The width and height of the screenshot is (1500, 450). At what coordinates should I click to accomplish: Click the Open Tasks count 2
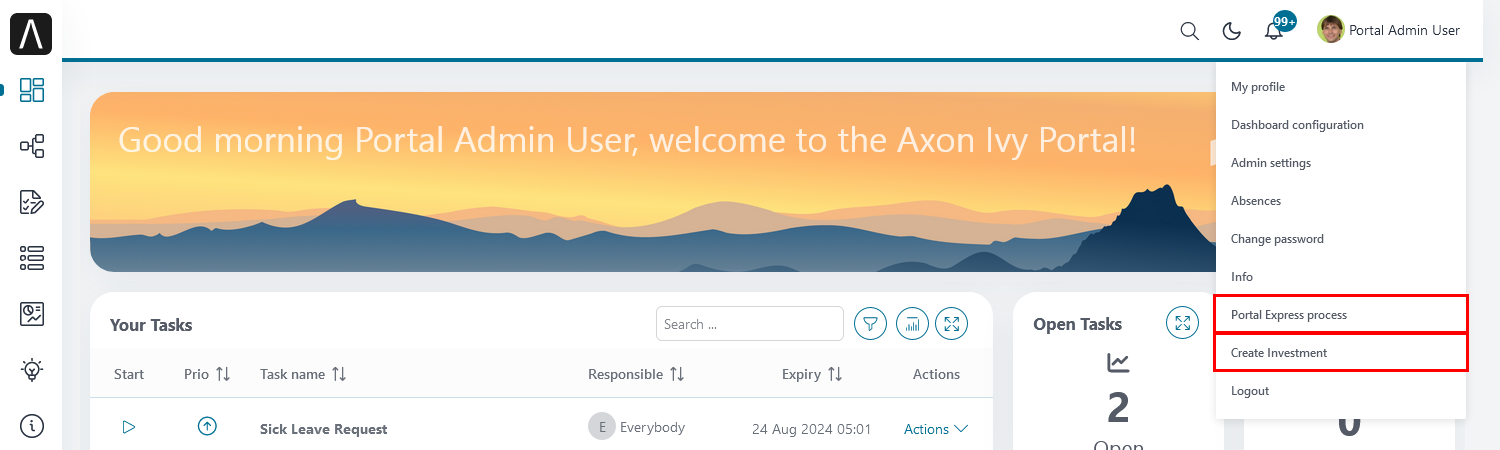[x=1118, y=408]
